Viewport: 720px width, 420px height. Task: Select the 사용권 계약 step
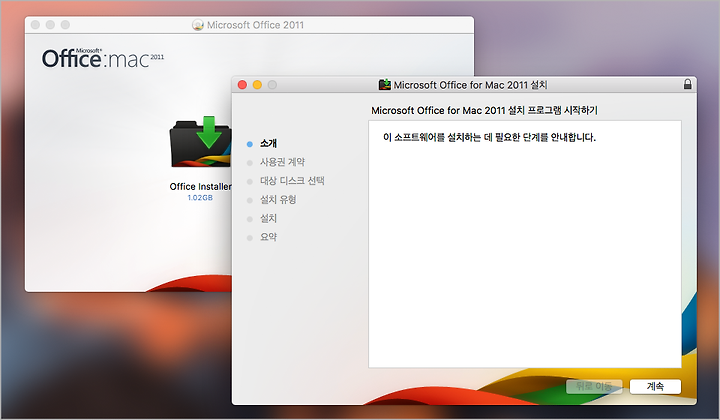[282, 162]
